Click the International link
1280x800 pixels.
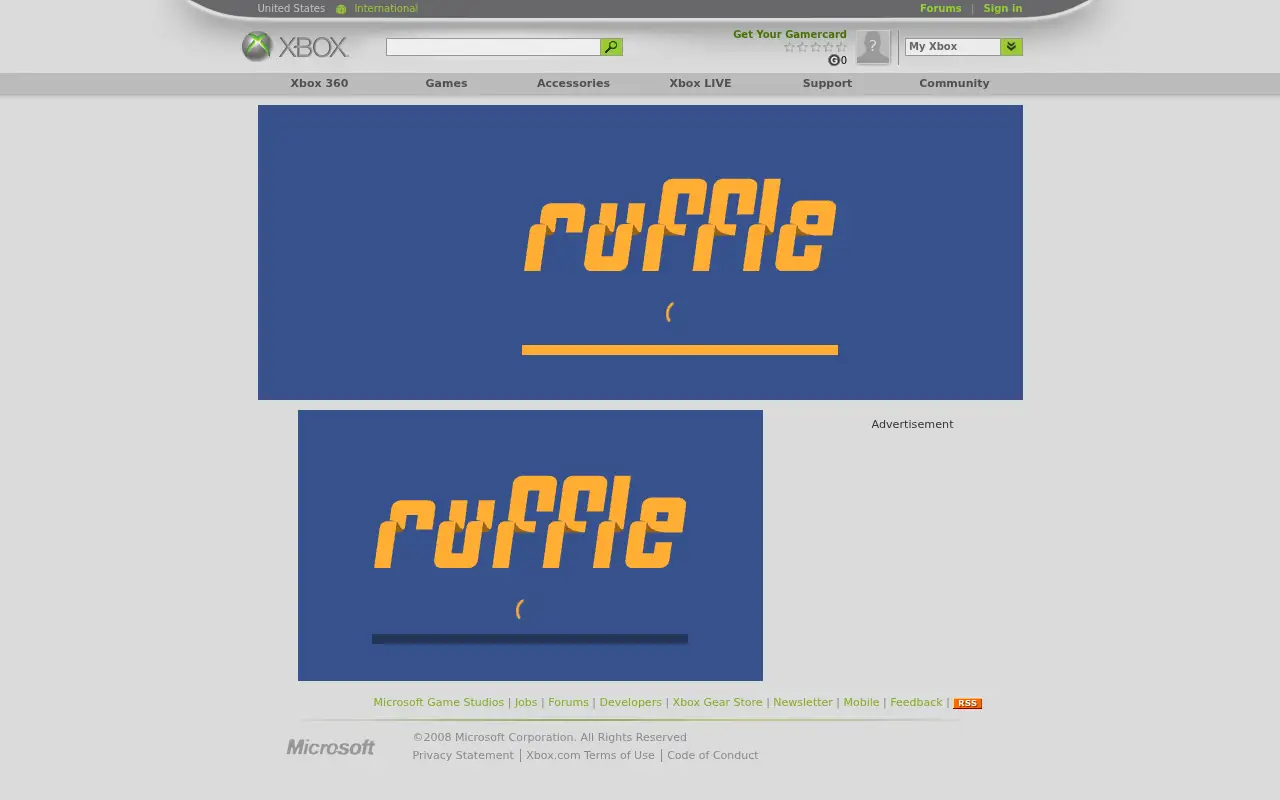tap(386, 9)
